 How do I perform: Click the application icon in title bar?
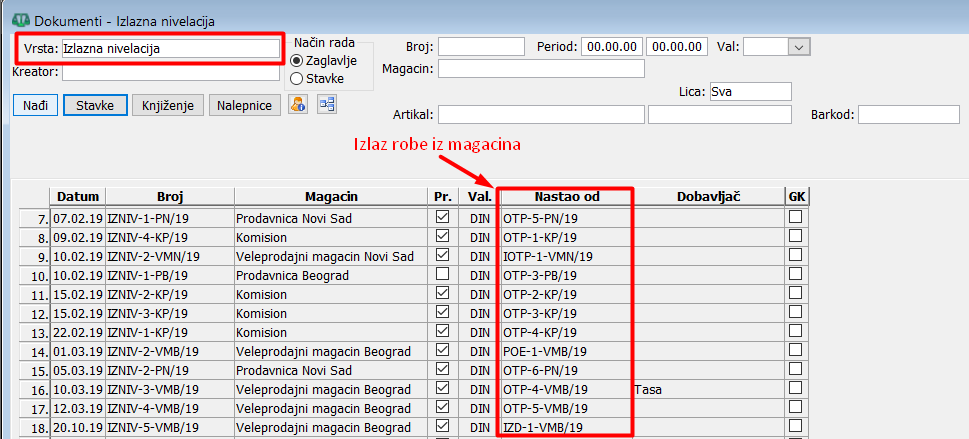tap(17, 19)
